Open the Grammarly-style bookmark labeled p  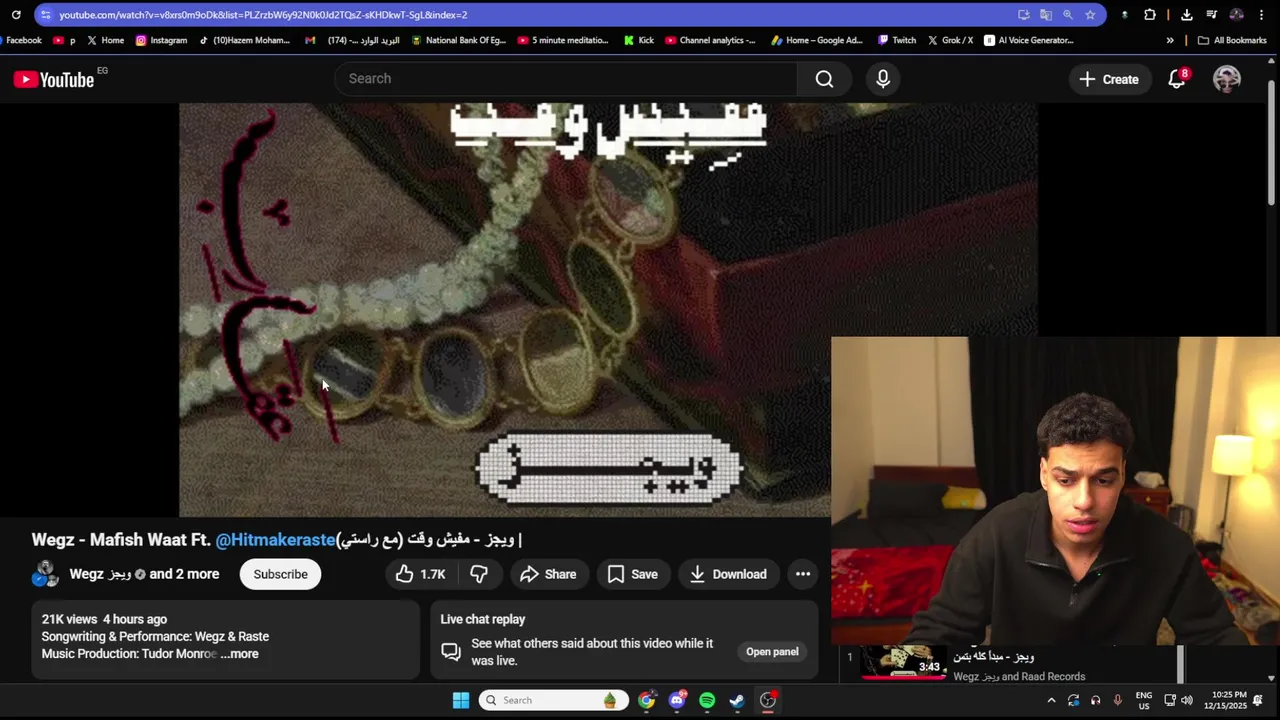click(x=65, y=40)
